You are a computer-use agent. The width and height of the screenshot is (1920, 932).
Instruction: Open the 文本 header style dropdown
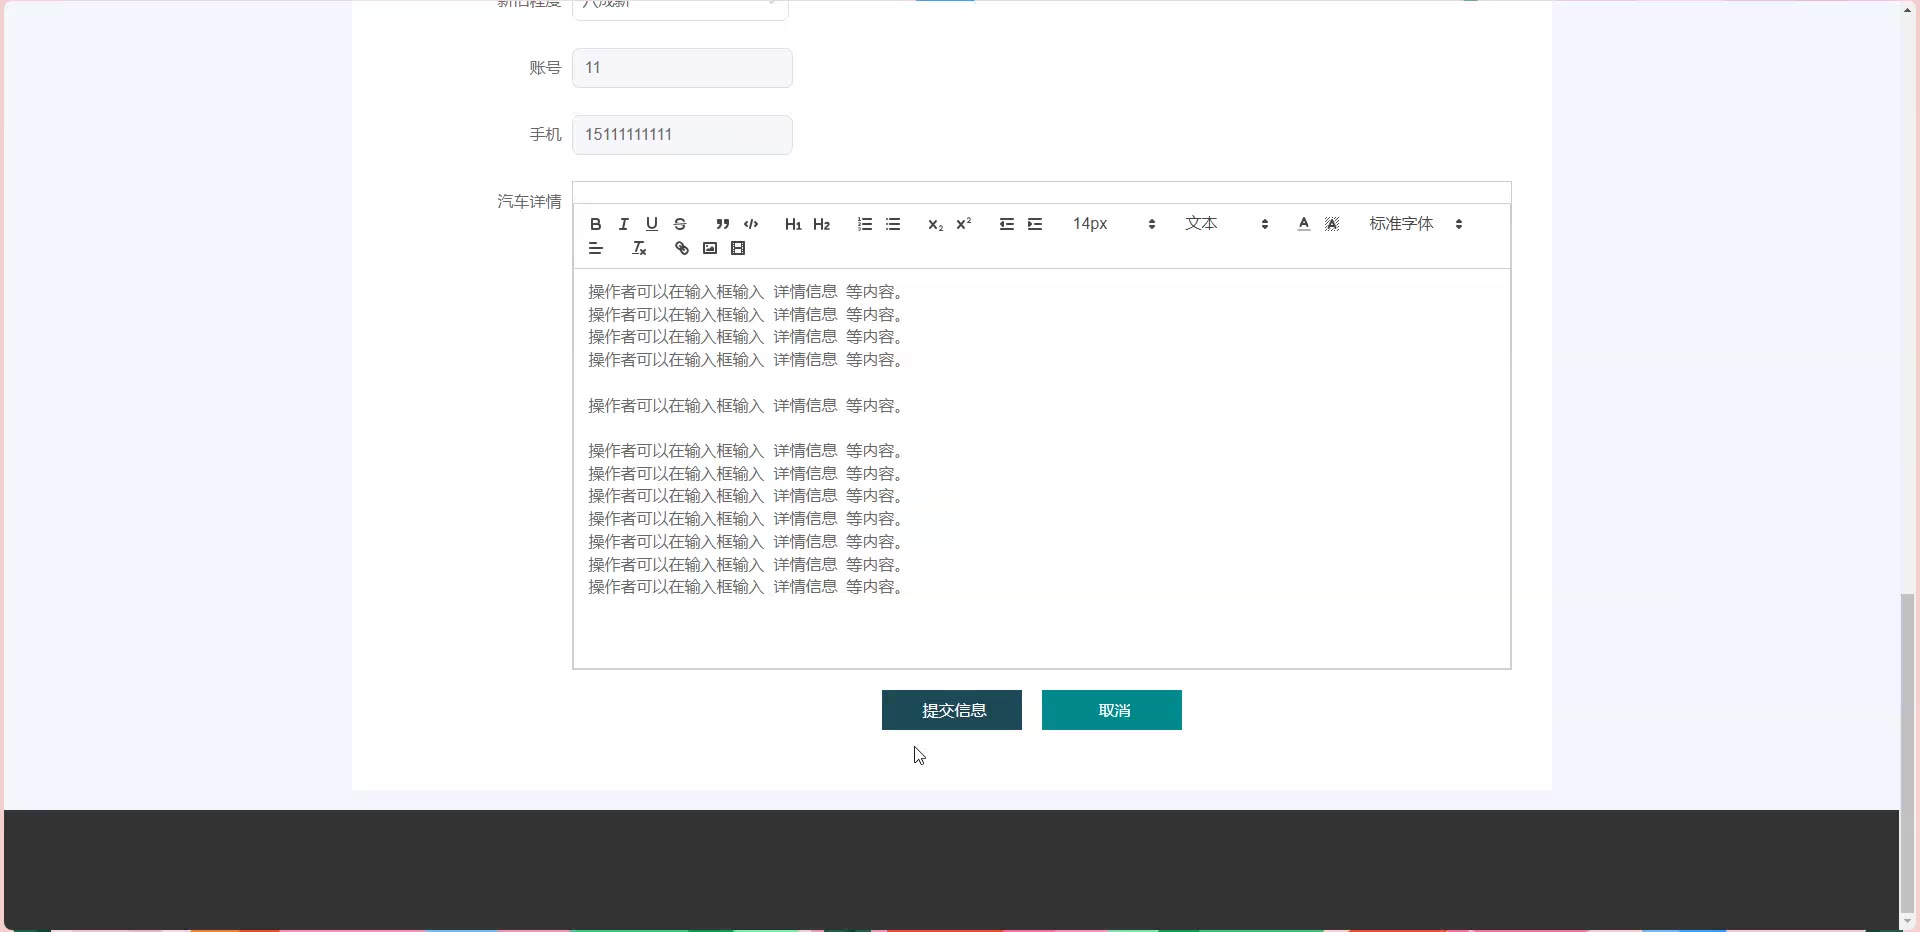1226,224
